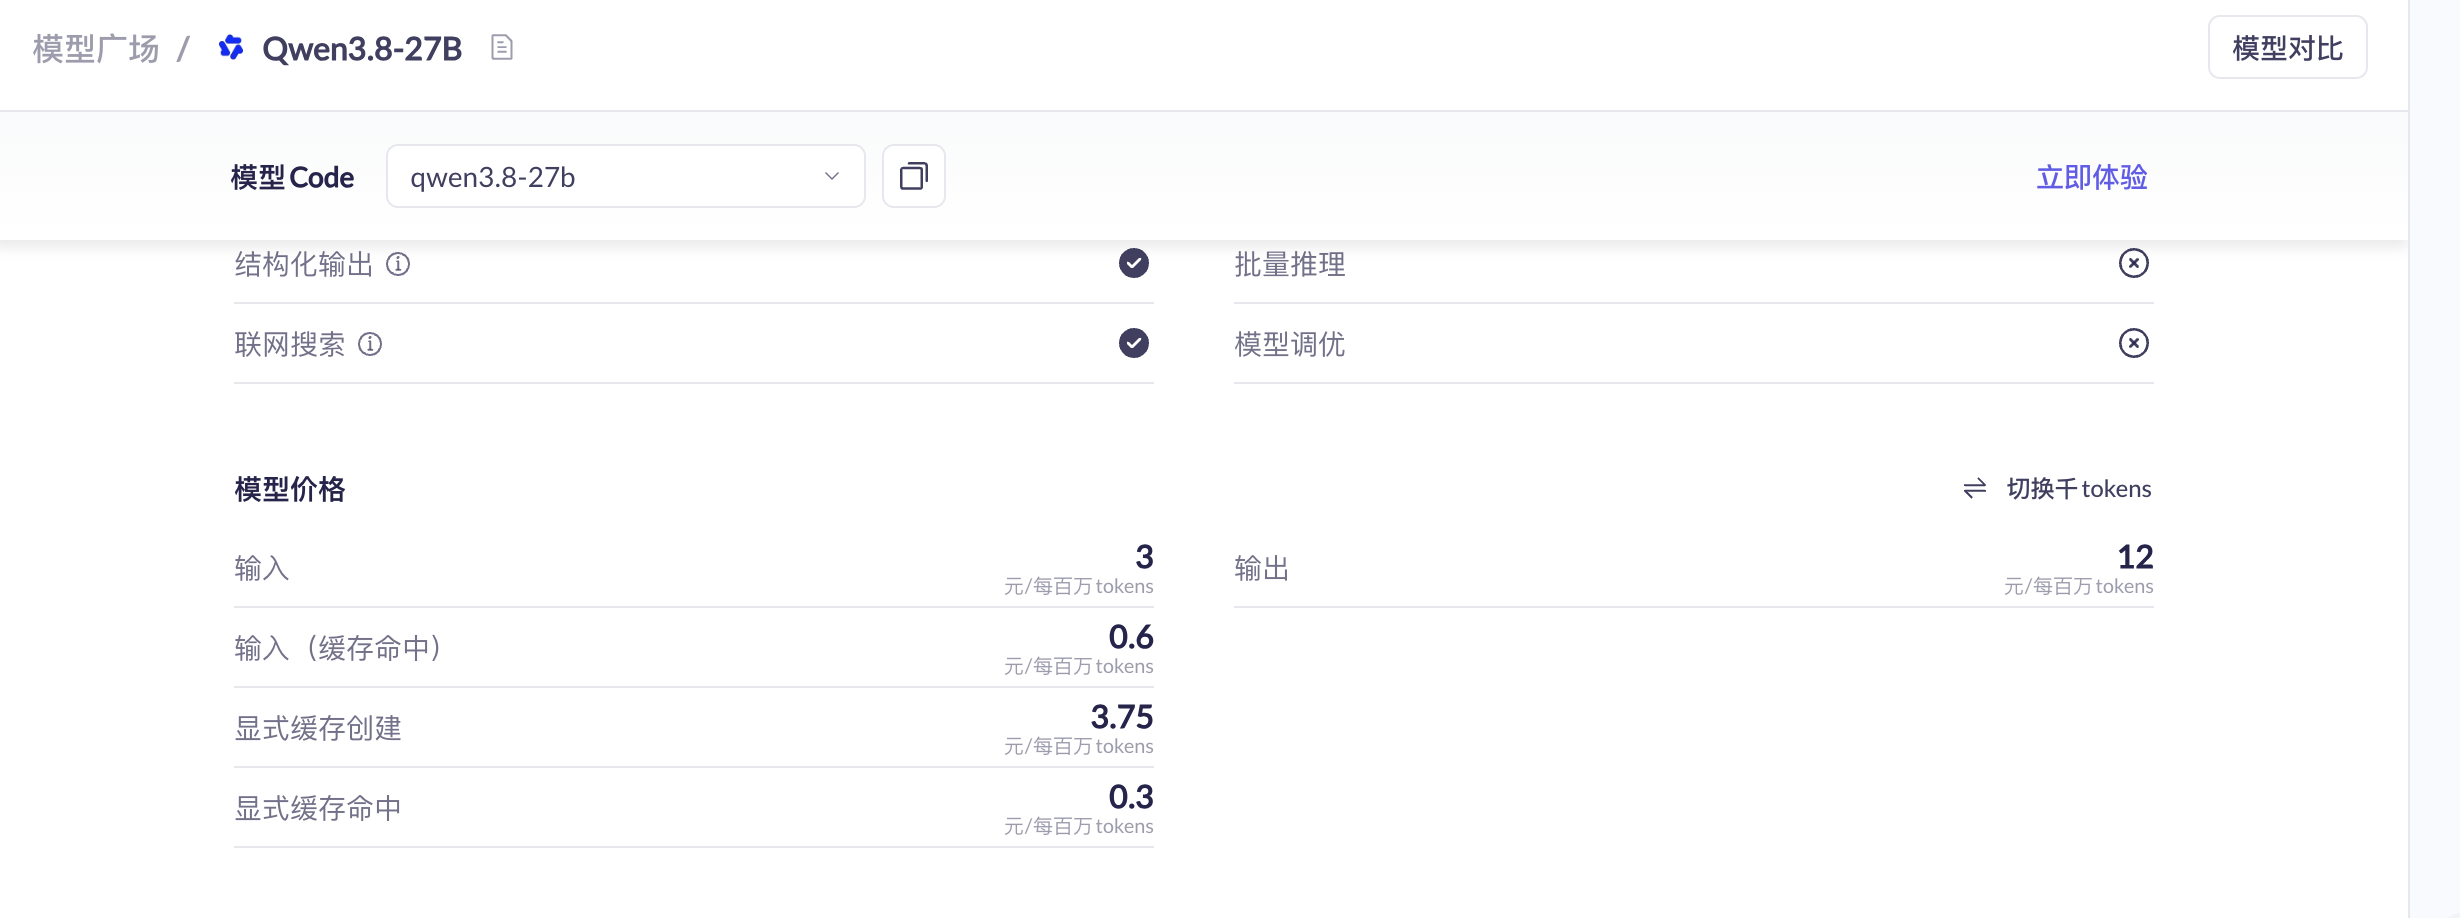Show info for 结构化输出
This screenshot has height=918, width=2460.
(398, 264)
